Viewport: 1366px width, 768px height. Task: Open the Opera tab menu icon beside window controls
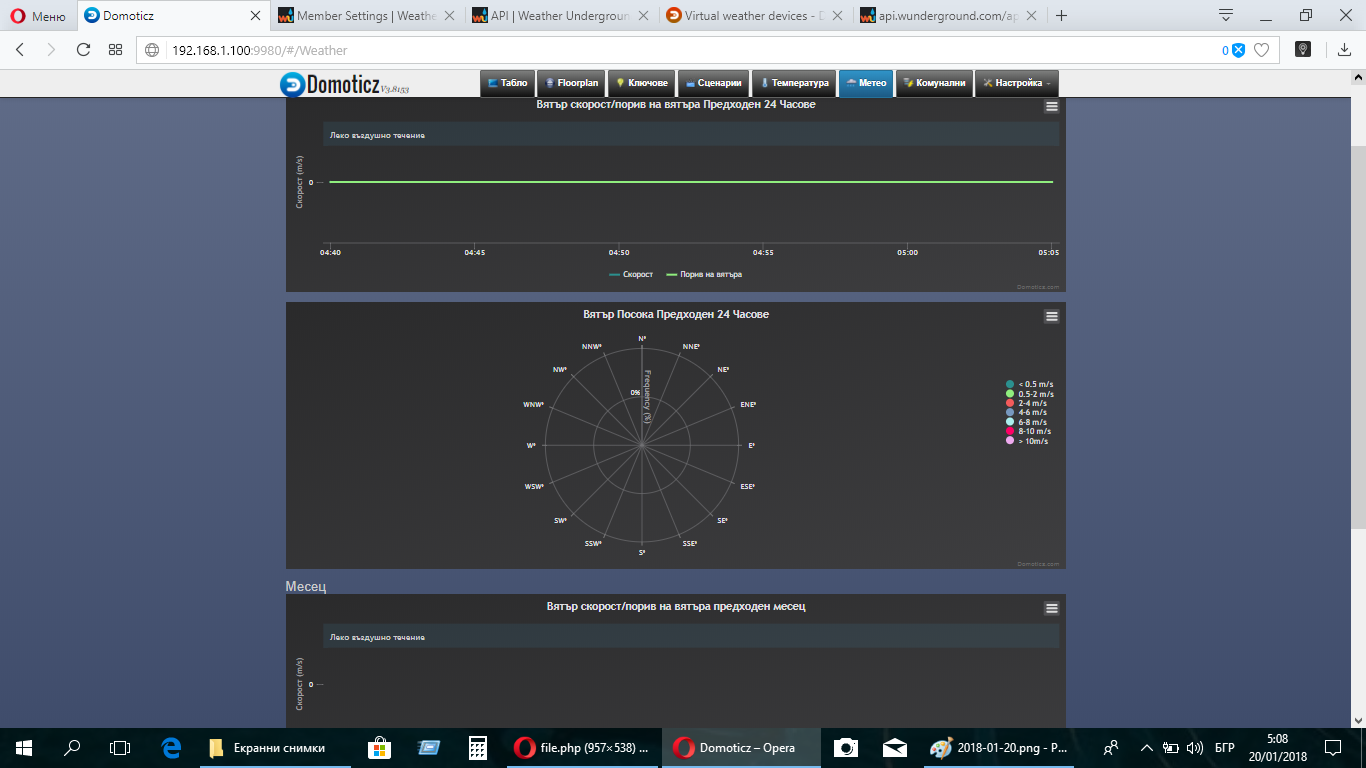pyautogui.click(x=1225, y=15)
